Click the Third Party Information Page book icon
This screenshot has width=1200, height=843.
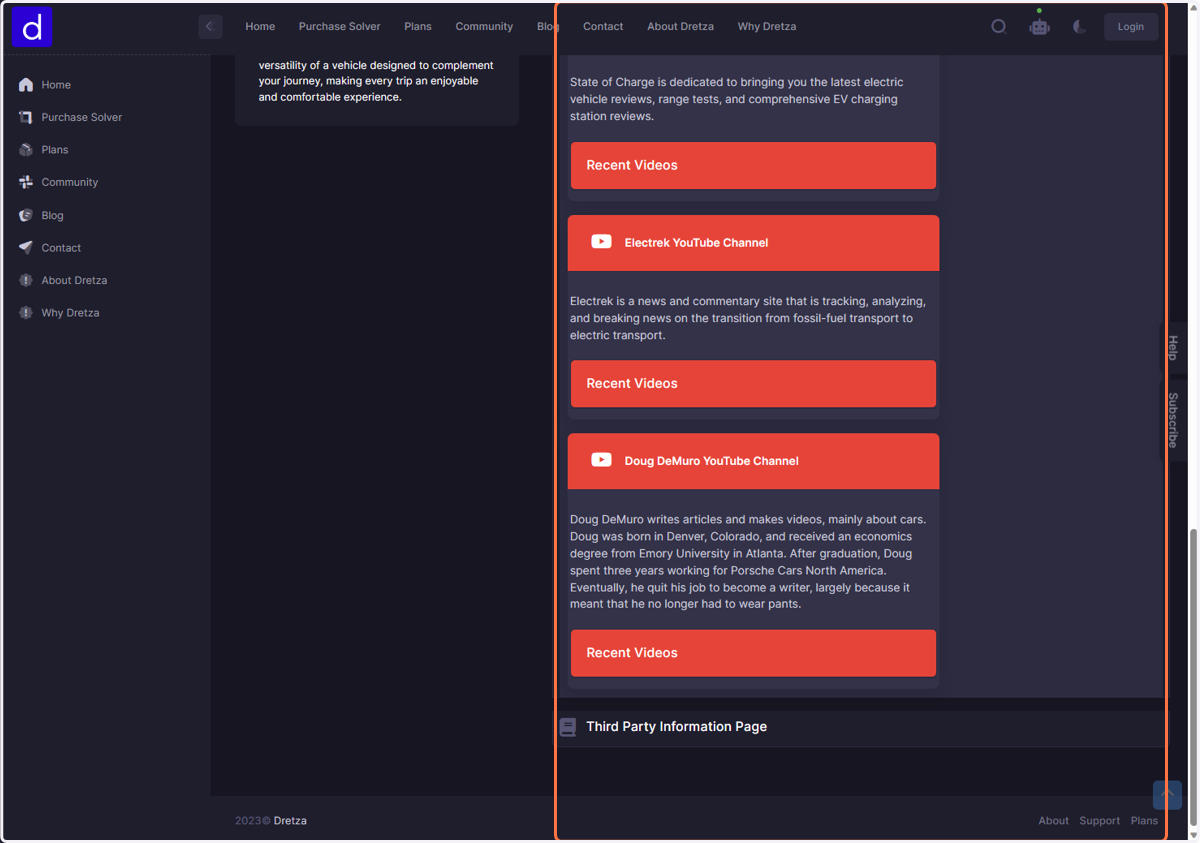click(x=568, y=727)
